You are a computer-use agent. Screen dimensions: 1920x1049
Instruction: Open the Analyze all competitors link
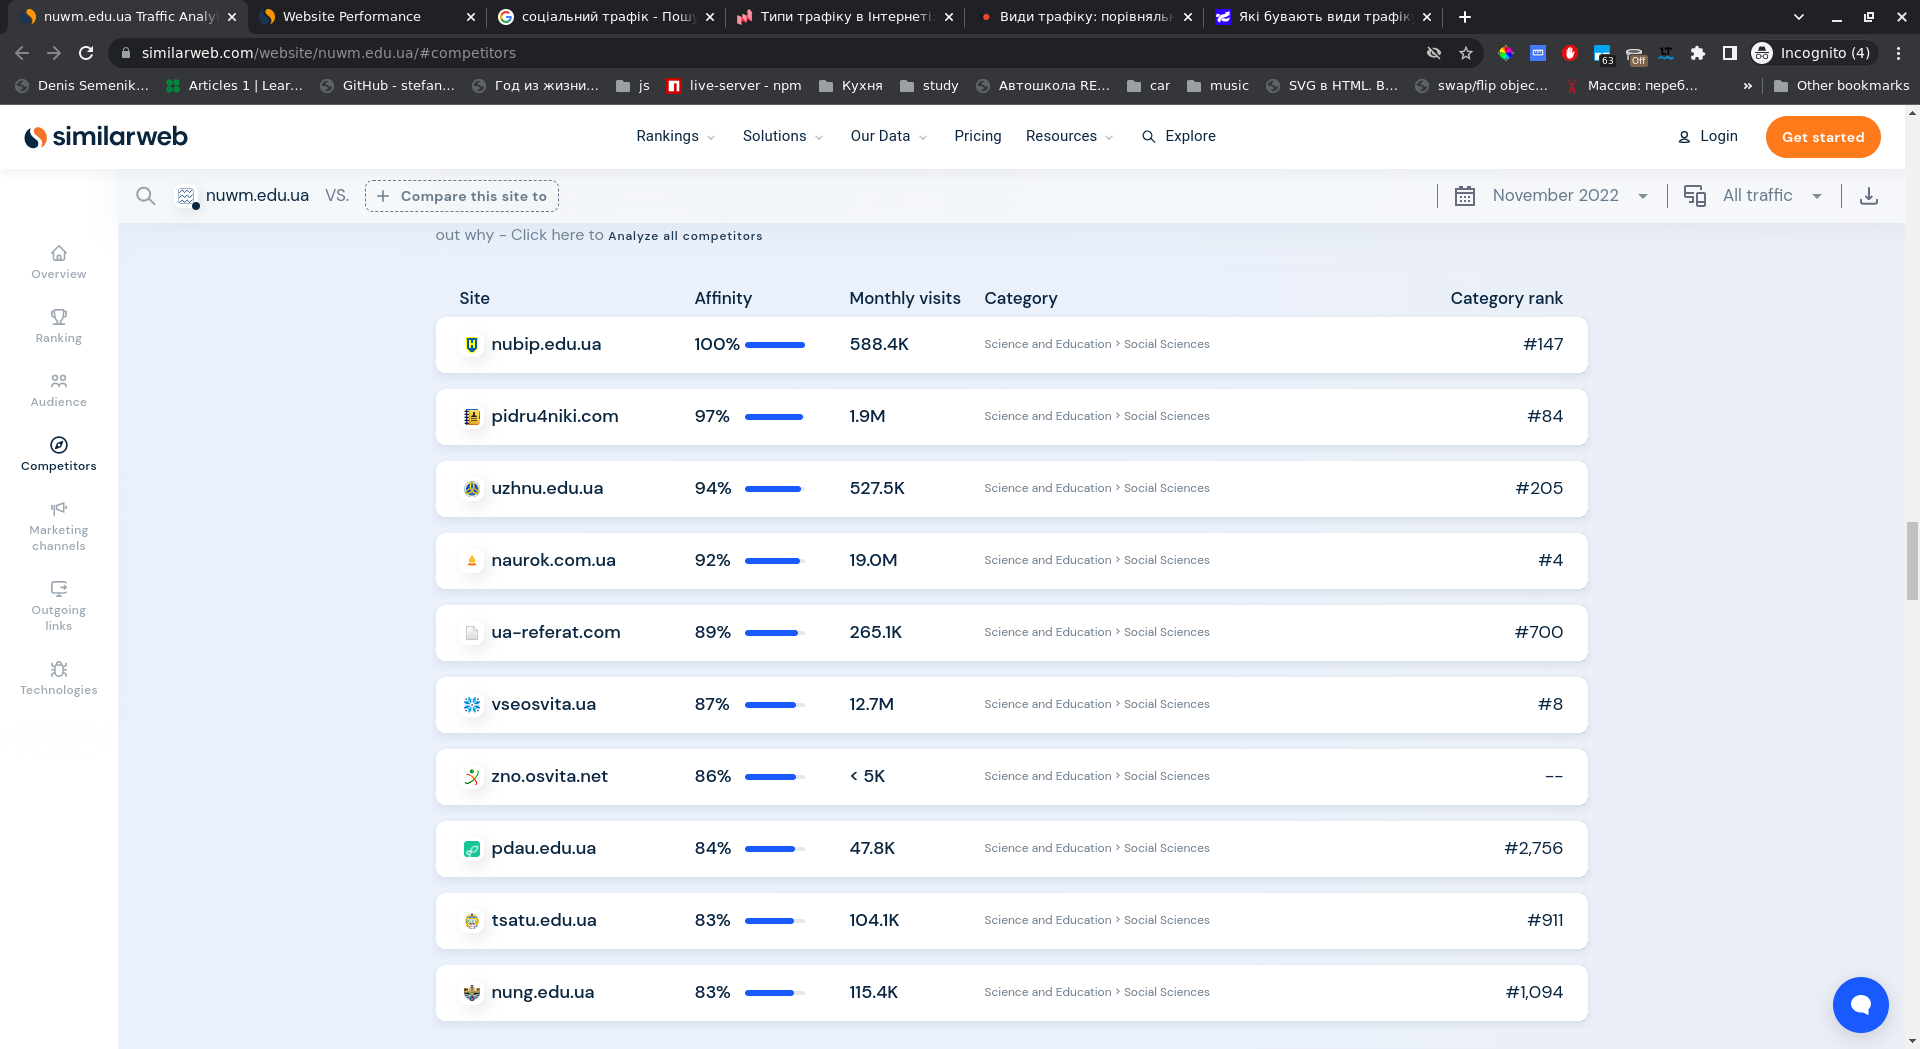click(685, 236)
